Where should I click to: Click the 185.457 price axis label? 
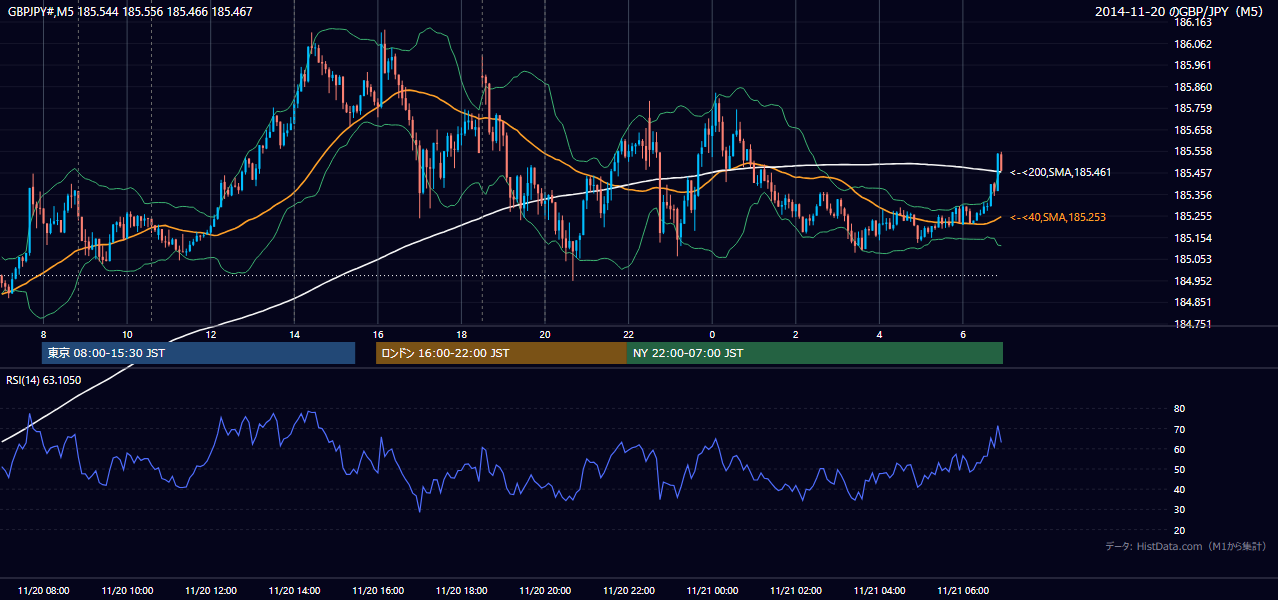point(1192,173)
